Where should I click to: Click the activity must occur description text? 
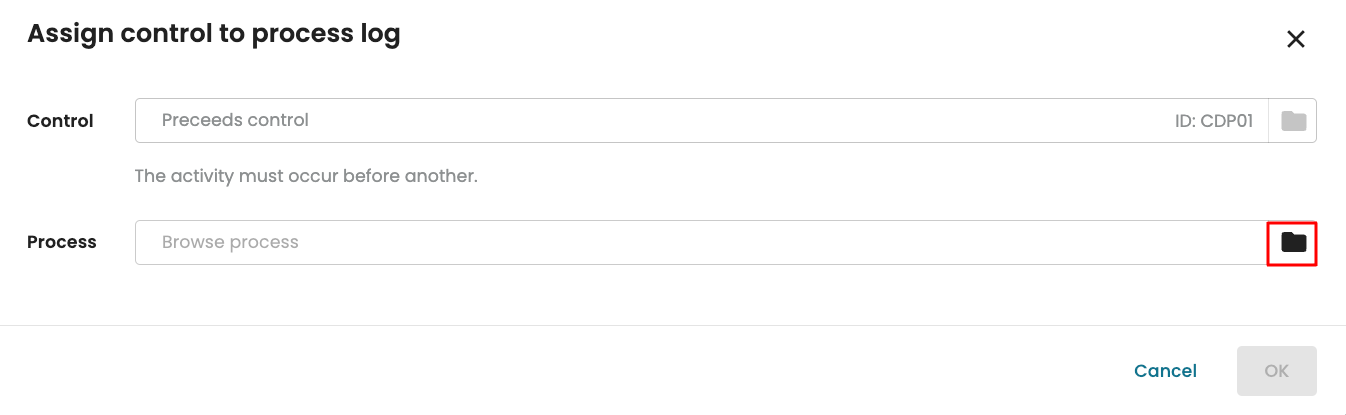[306, 176]
